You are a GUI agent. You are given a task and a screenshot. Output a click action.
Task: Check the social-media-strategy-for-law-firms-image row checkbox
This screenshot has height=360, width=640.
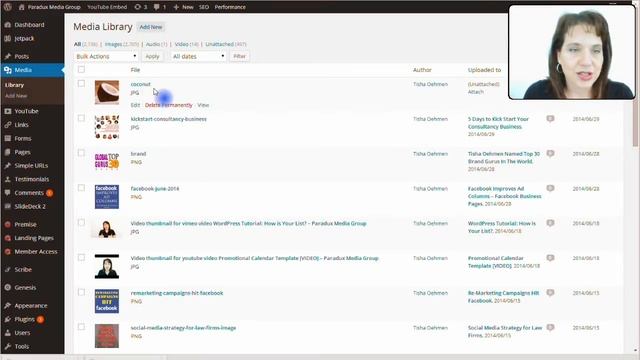(81, 327)
